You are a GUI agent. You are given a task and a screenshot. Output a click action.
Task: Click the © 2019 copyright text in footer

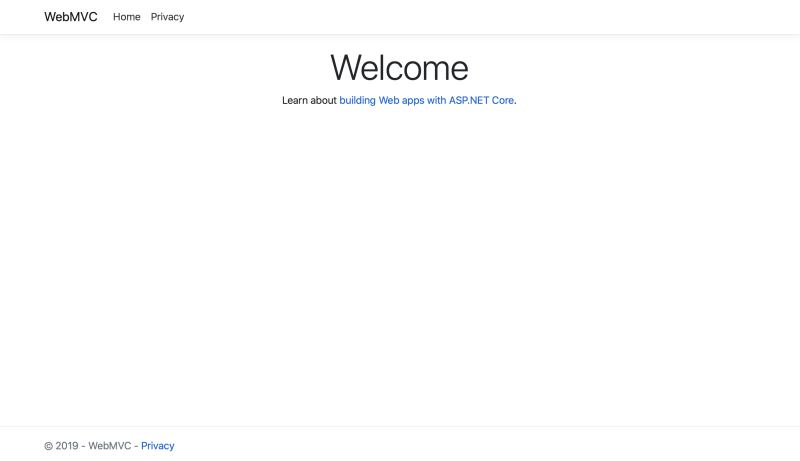(x=61, y=446)
